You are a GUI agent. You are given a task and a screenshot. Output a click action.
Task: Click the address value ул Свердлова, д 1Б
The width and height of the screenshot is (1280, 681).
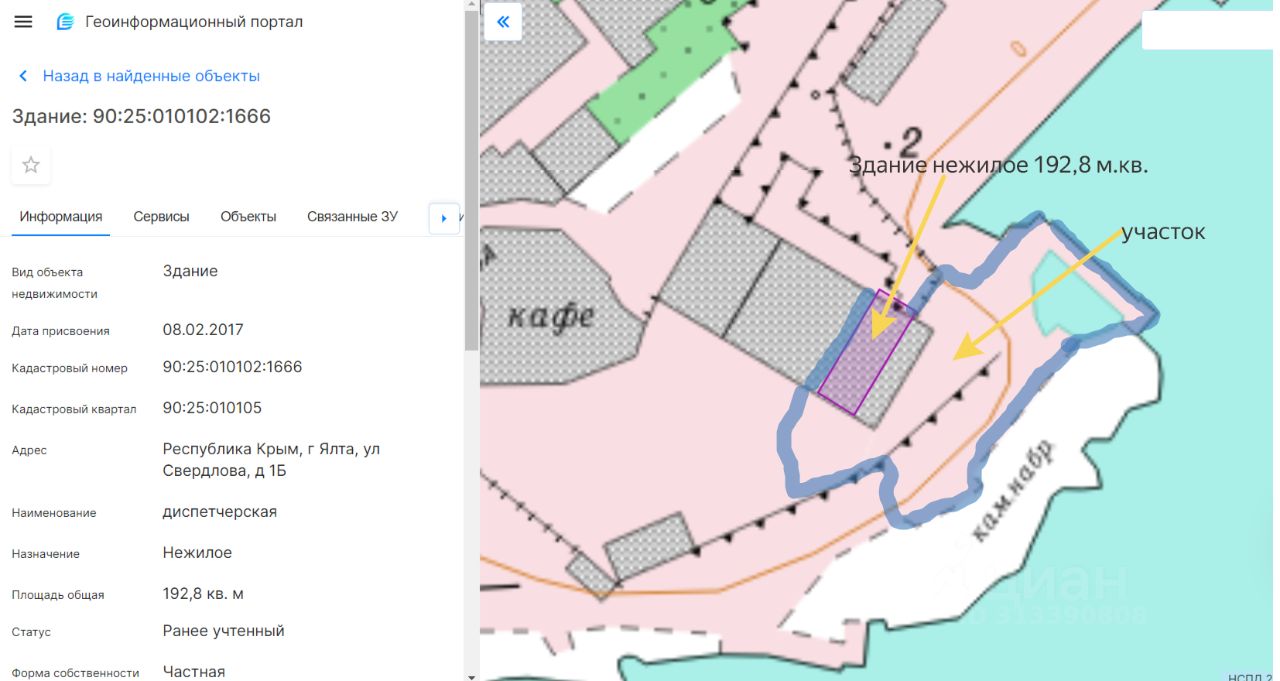coord(271,460)
